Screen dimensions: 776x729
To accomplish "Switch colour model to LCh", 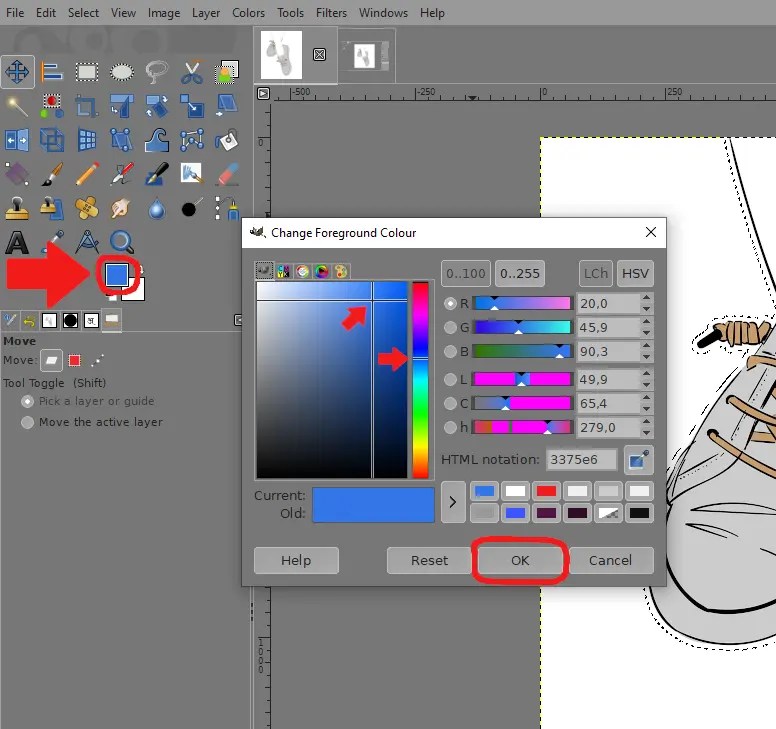I will 595,274.
